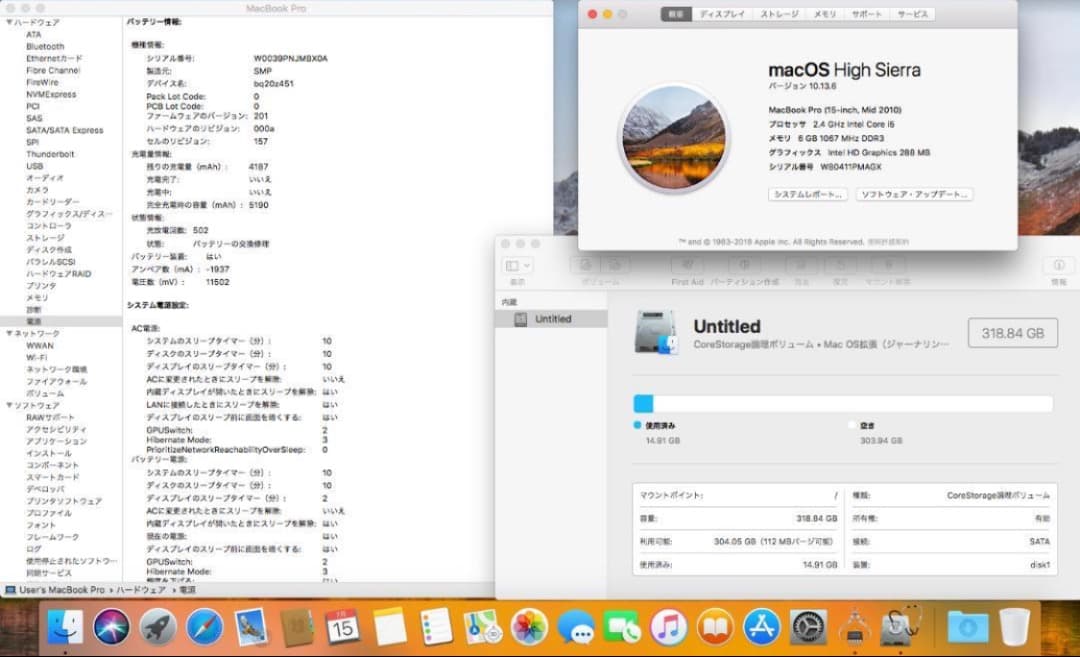This screenshot has width=1080, height=657.
Task: Open Launchpad rocket icon in dock
Action: pyautogui.click(x=158, y=627)
